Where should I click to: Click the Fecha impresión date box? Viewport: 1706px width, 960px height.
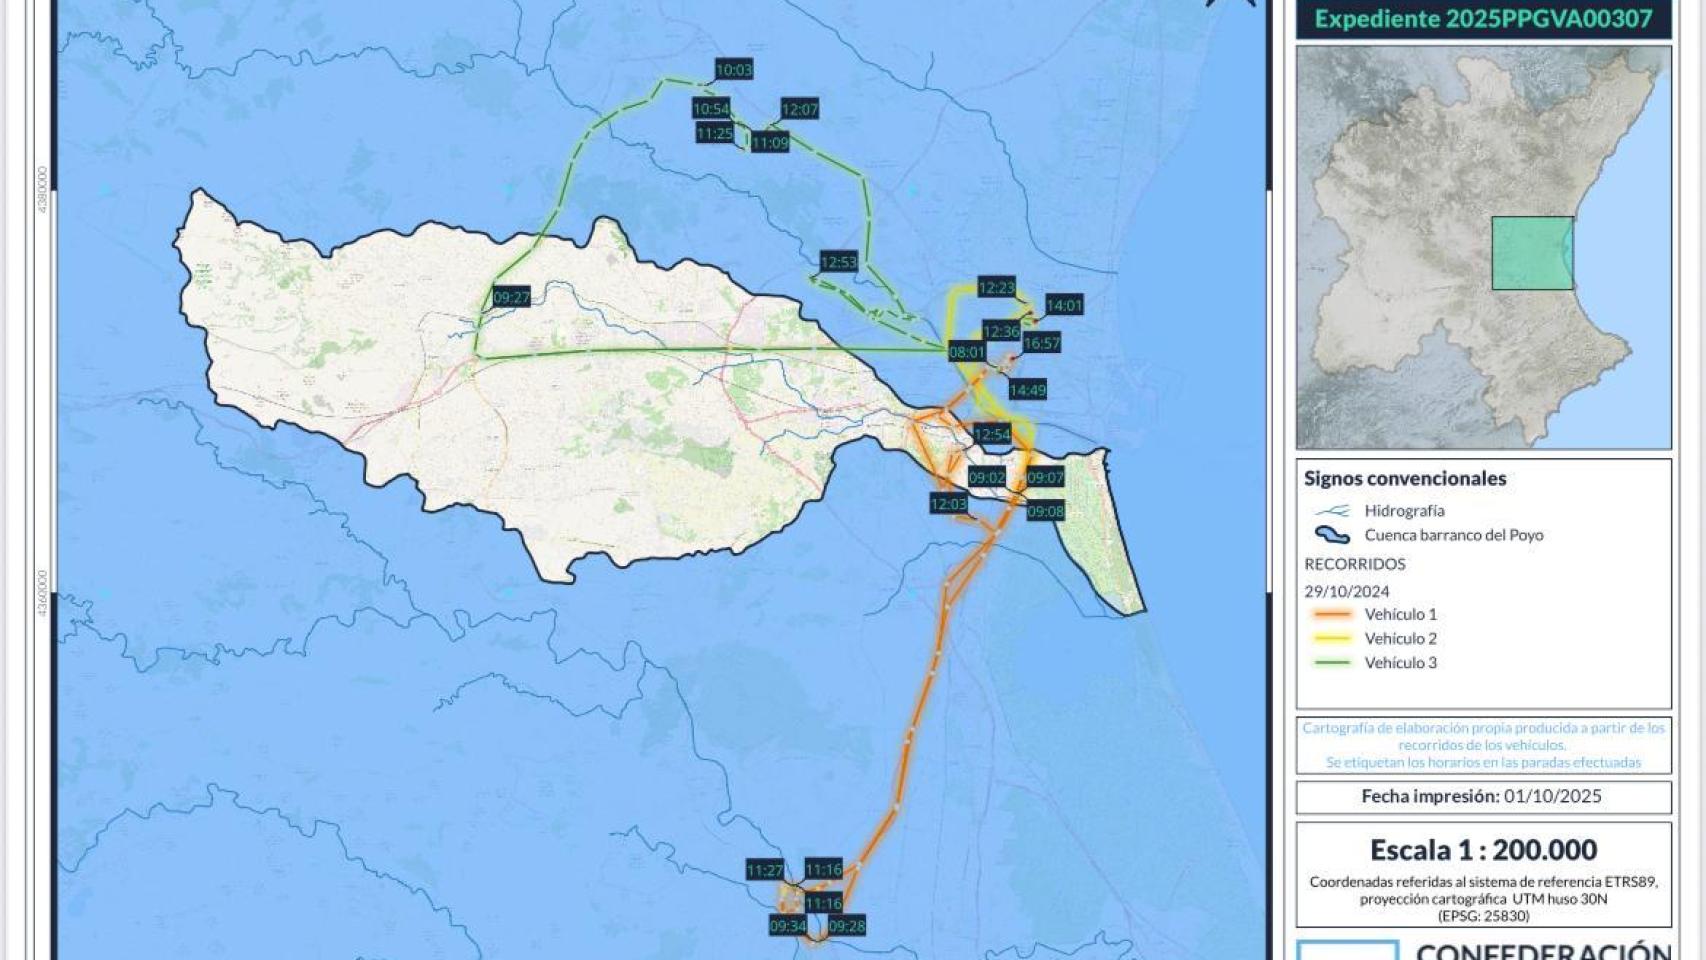coord(1483,797)
